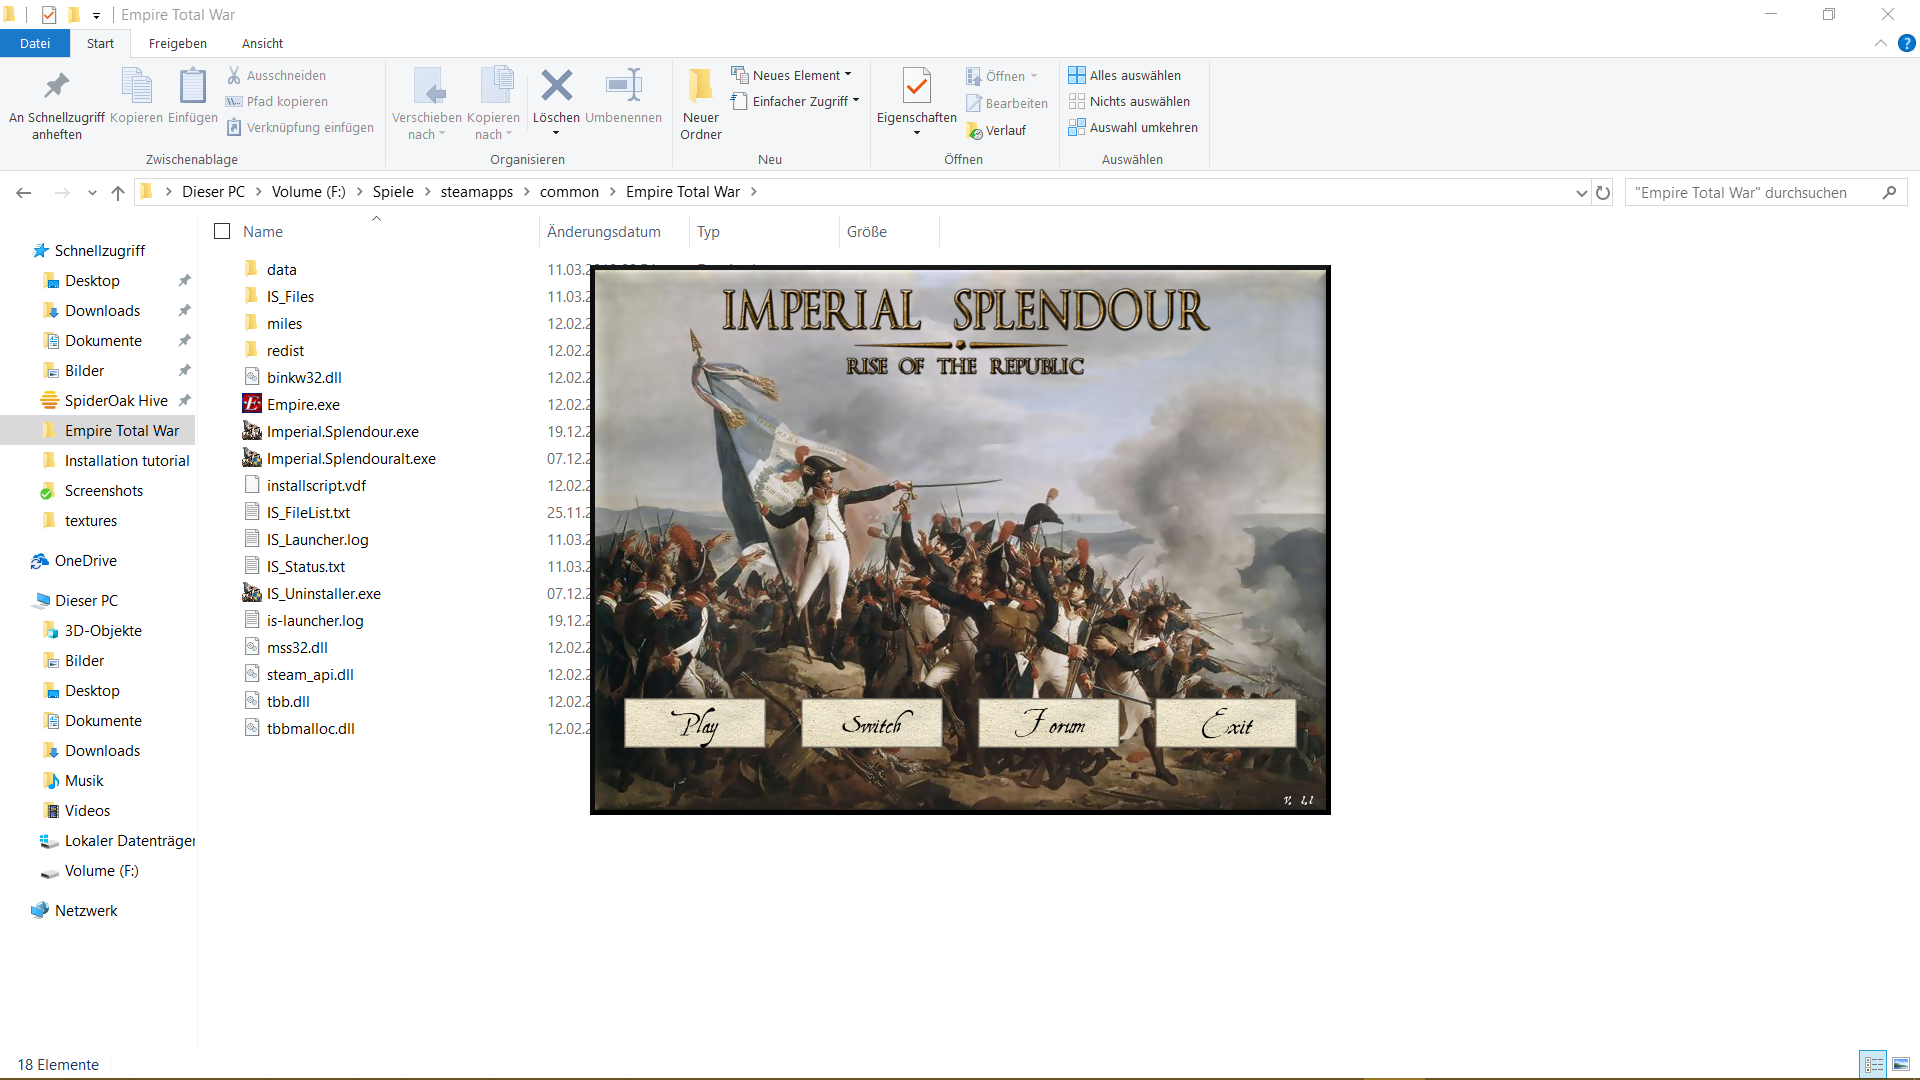Image resolution: width=1920 pixels, height=1080 pixels.
Task: Click Nichts auswählen
Action: [1129, 101]
